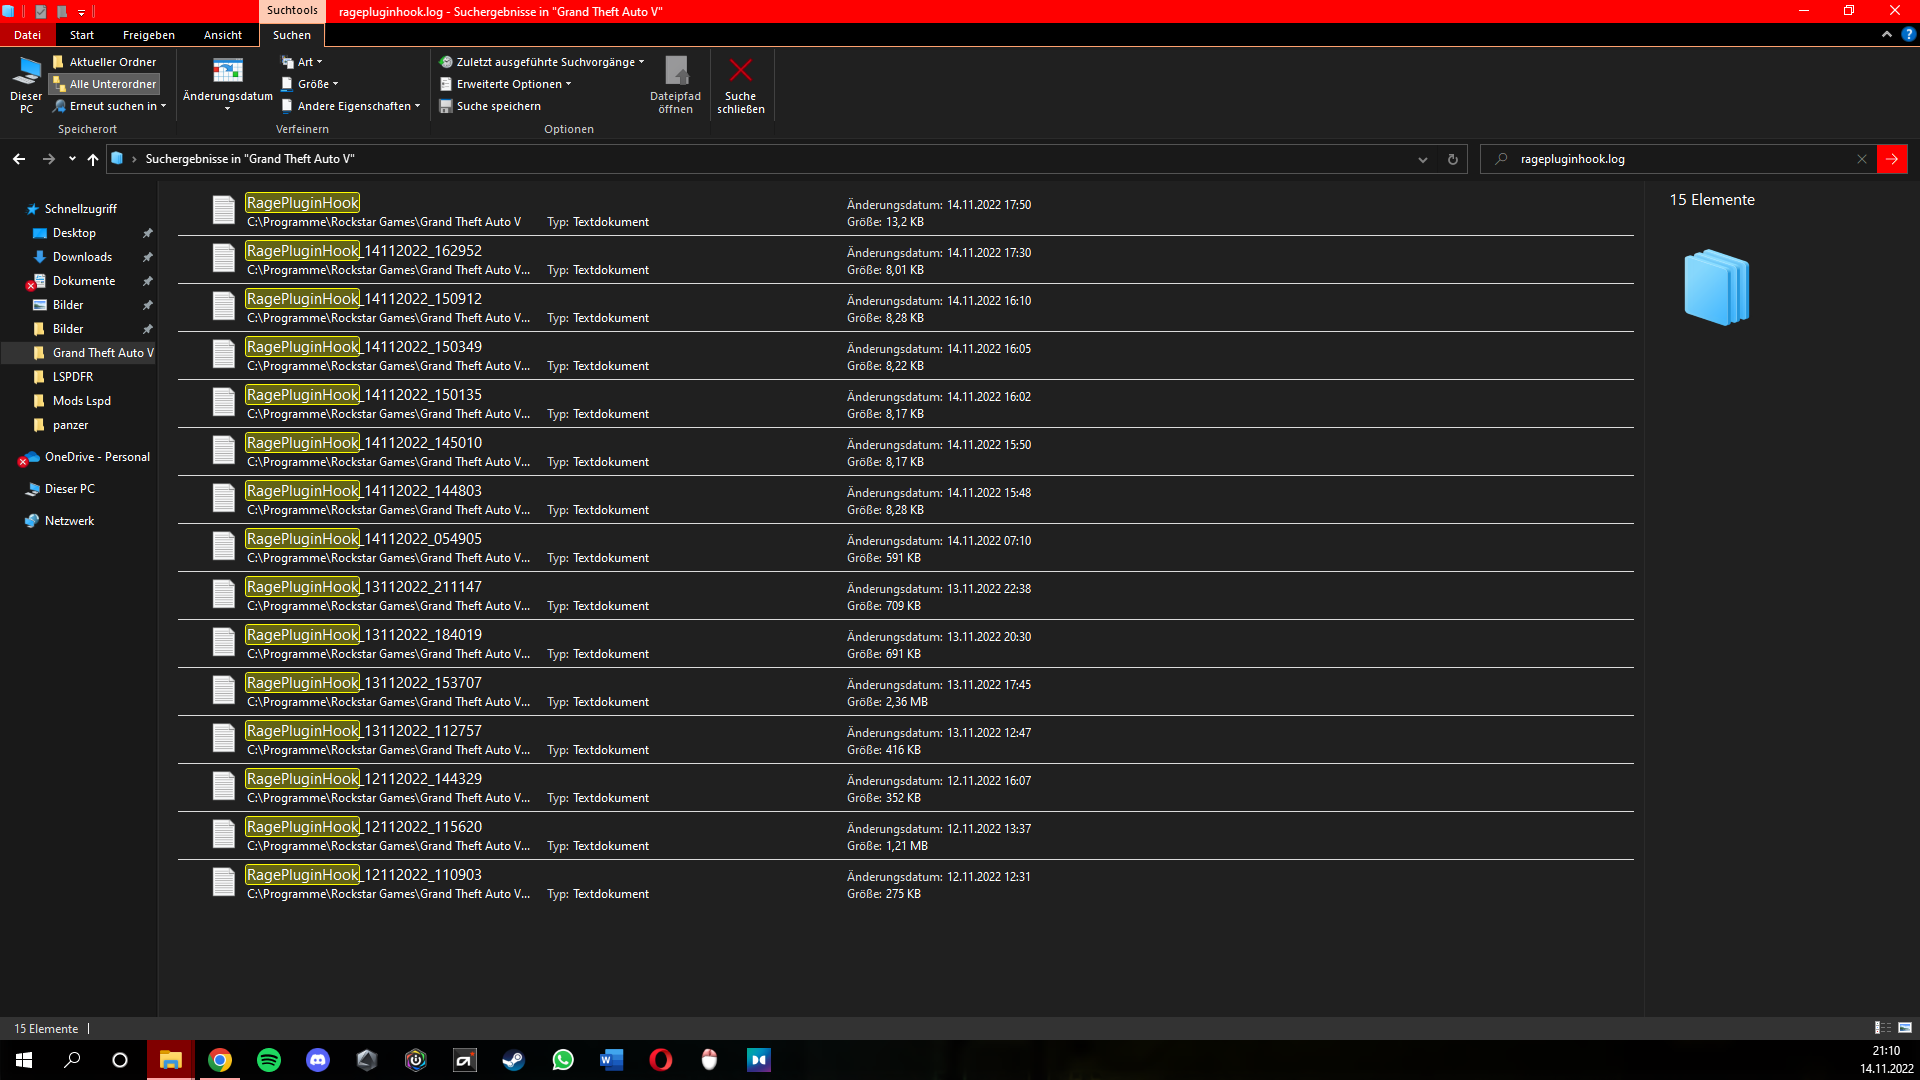Open LSPDFR folder in quick access

point(72,377)
